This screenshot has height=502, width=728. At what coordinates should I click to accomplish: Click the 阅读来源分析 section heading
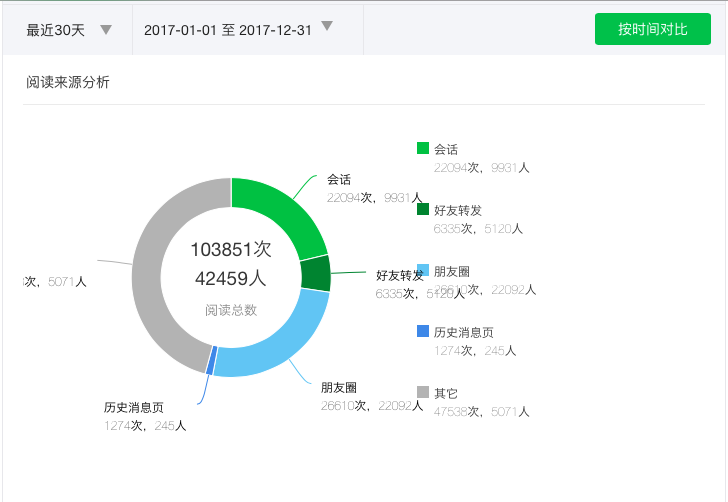coord(68,82)
